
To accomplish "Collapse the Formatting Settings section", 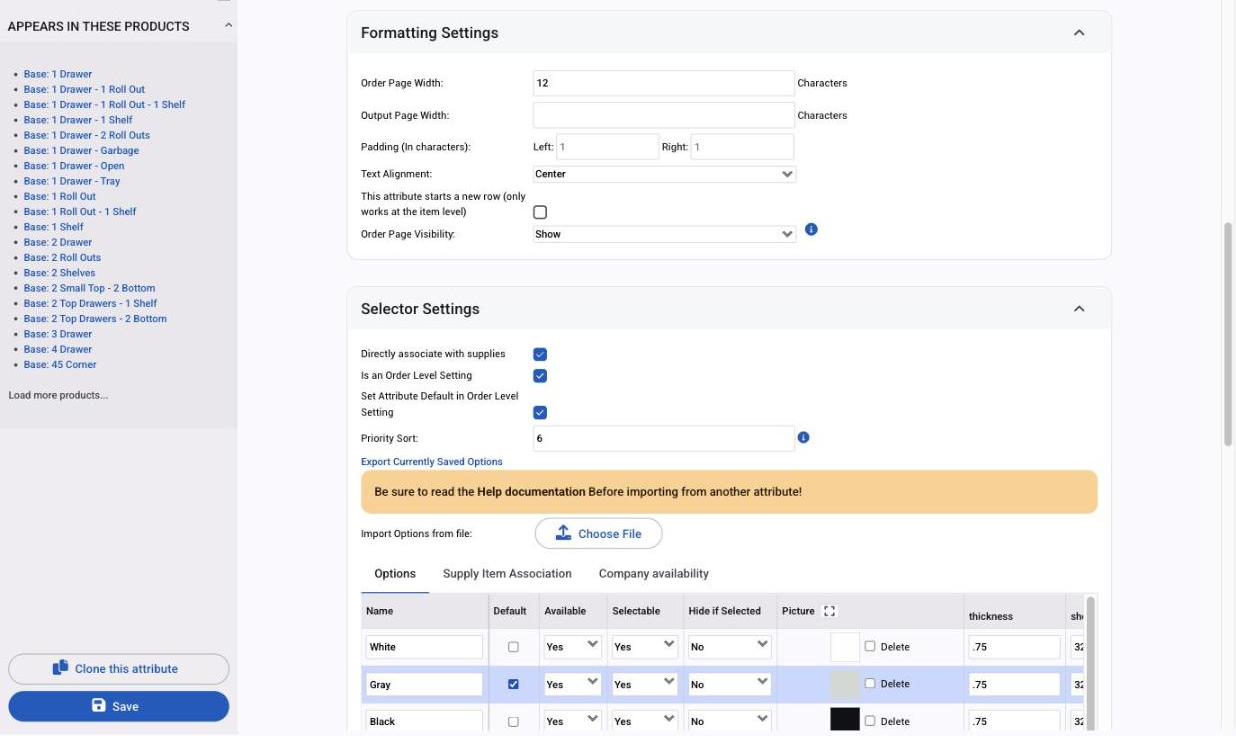I will [x=1079, y=33].
